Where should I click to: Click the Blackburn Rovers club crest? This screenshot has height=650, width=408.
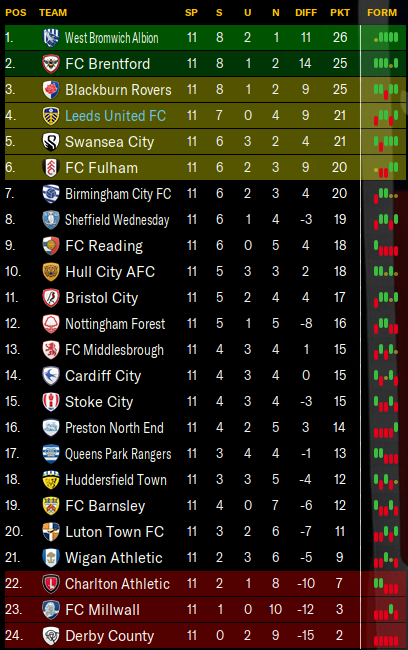(51, 90)
